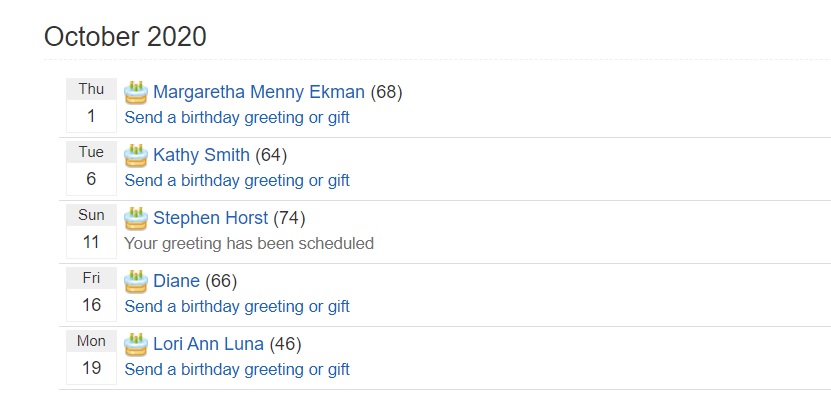Click the October 2020 heading
This screenshot has height=419, width=831.
[125, 37]
